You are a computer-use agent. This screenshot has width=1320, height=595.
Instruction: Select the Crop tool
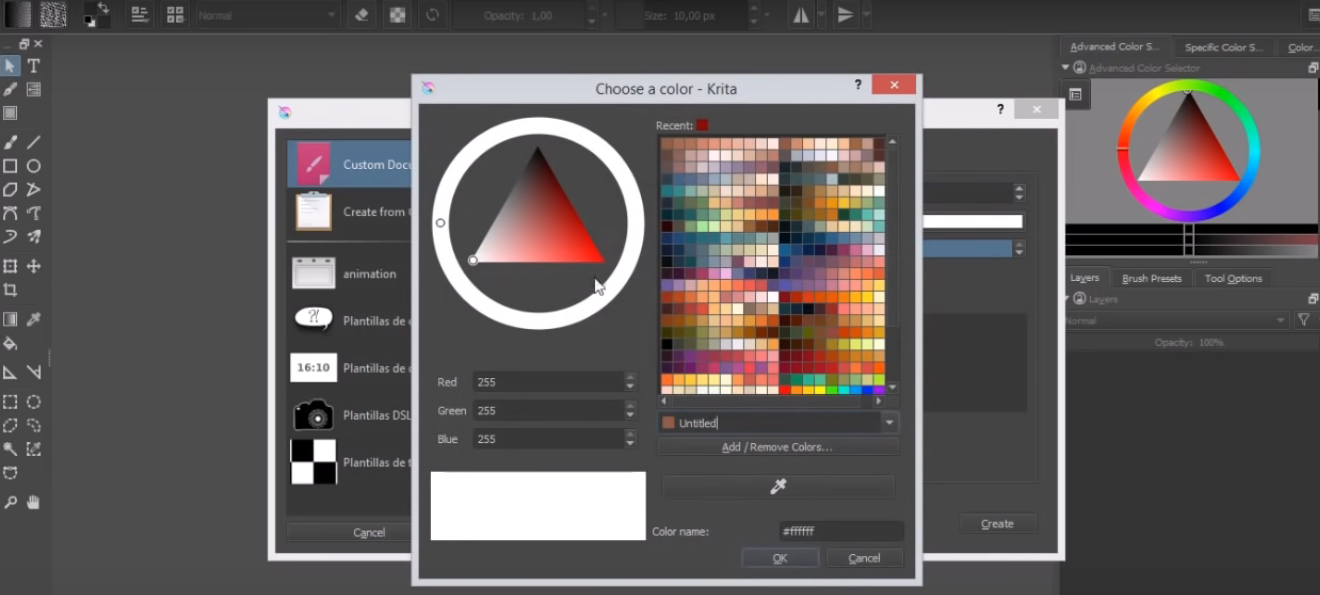pos(10,290)
